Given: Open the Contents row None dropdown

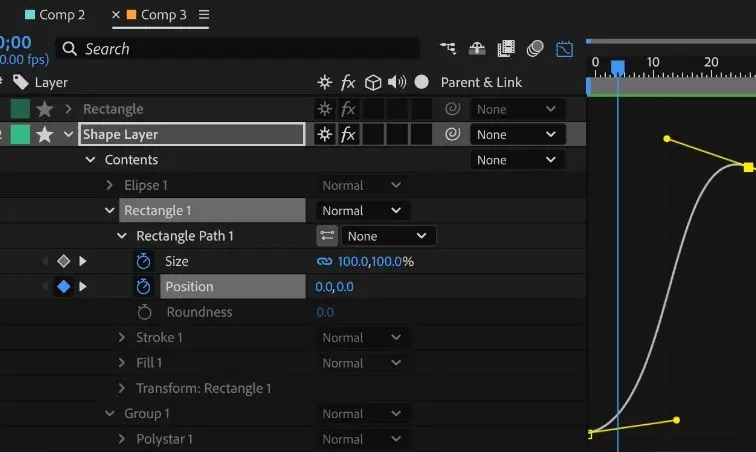Looking at the screenshot, I should 518,160.
